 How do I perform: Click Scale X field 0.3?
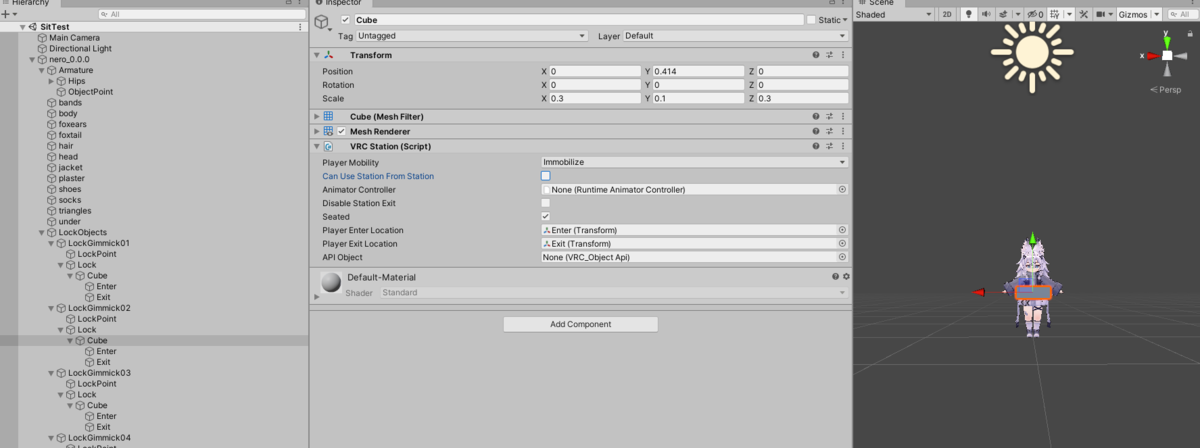pos(595,98)
